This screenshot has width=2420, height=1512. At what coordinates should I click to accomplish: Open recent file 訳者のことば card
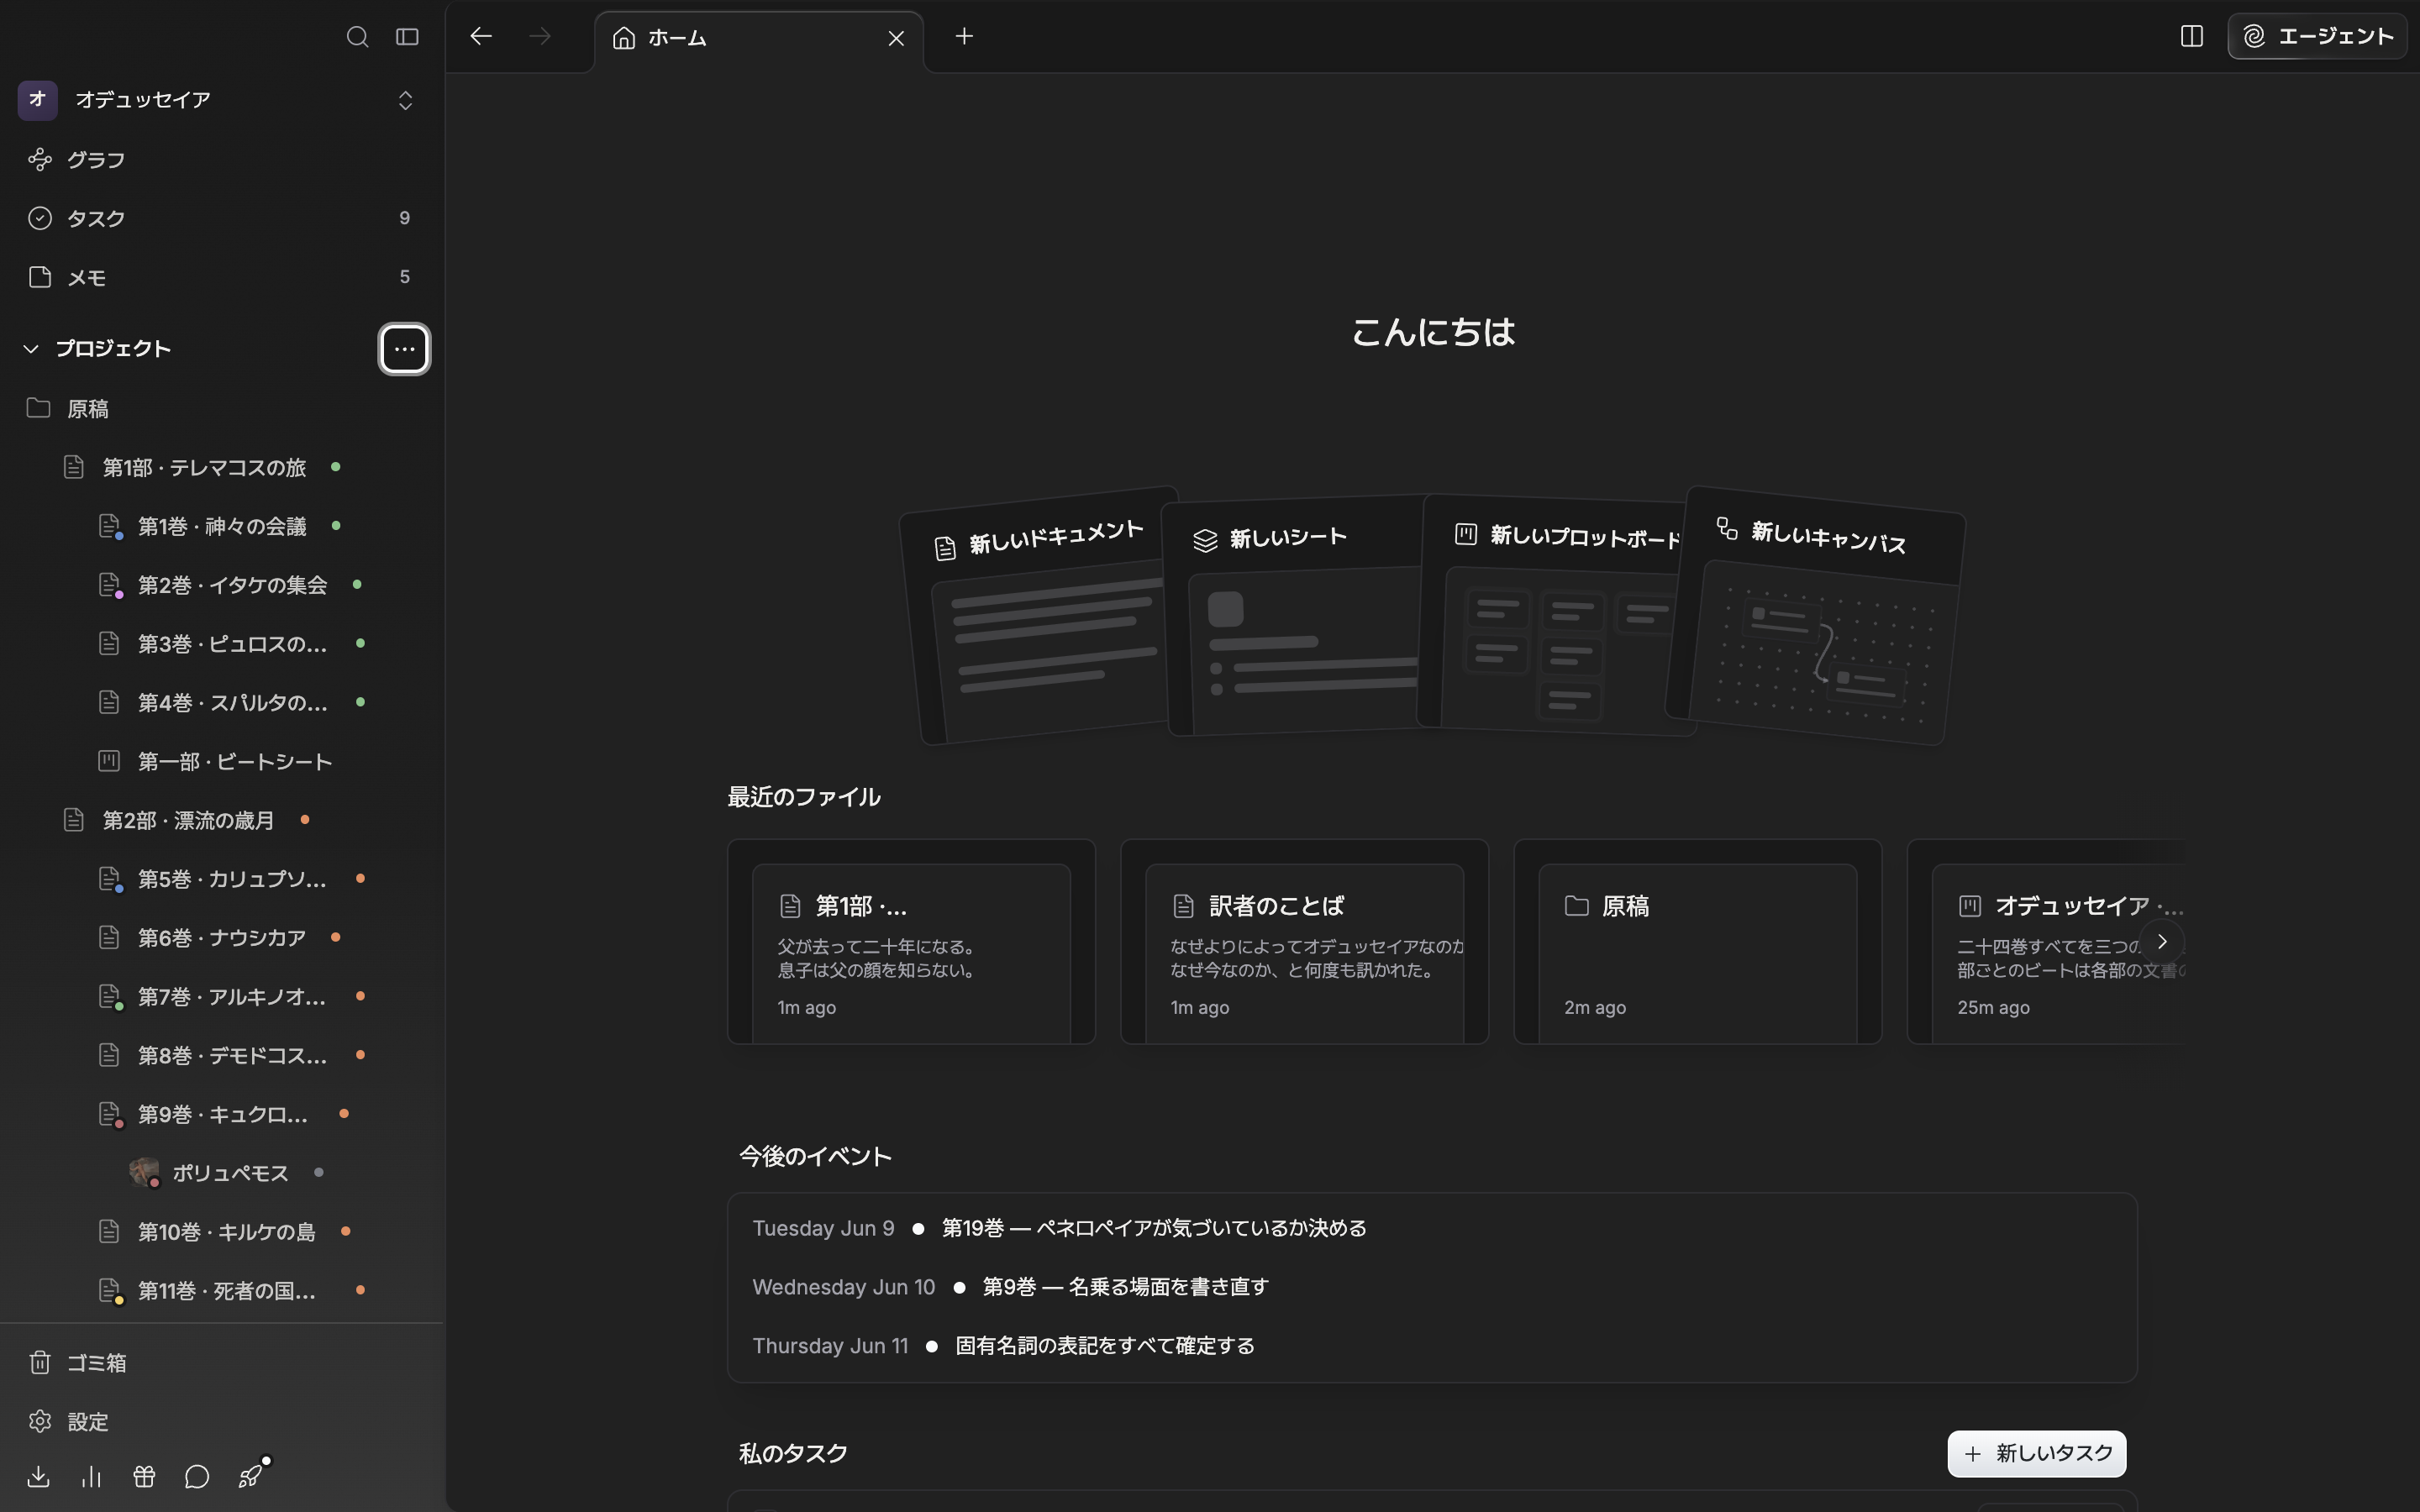pos(1304,942)
